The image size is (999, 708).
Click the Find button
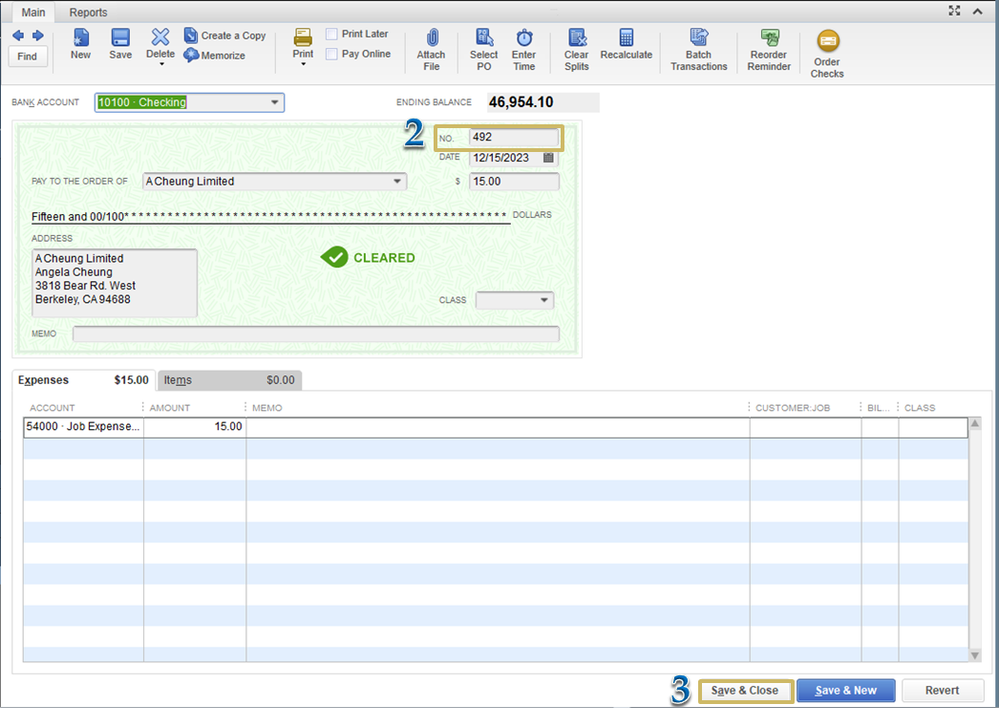tap(27, 56)
